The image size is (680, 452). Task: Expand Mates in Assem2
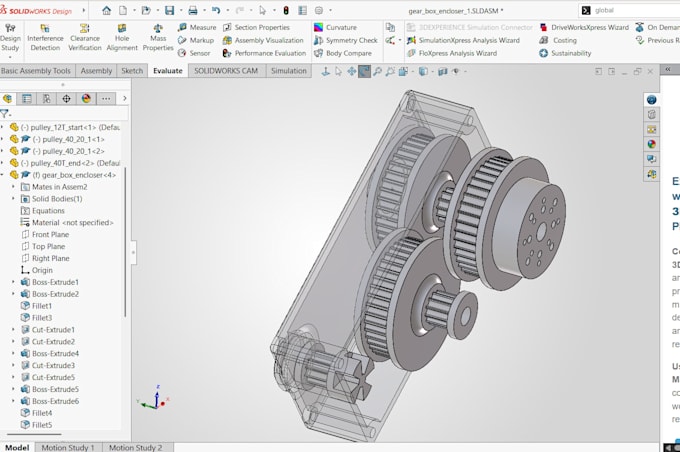[x=13, y=187]
